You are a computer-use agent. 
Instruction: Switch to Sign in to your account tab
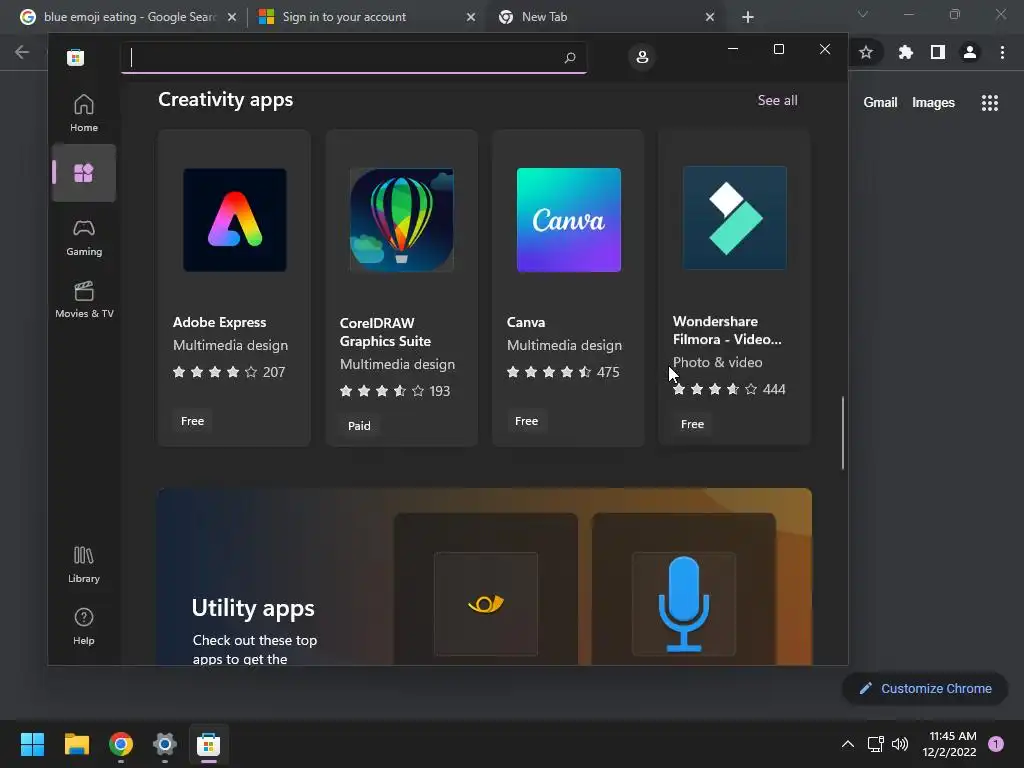(344, 17)
